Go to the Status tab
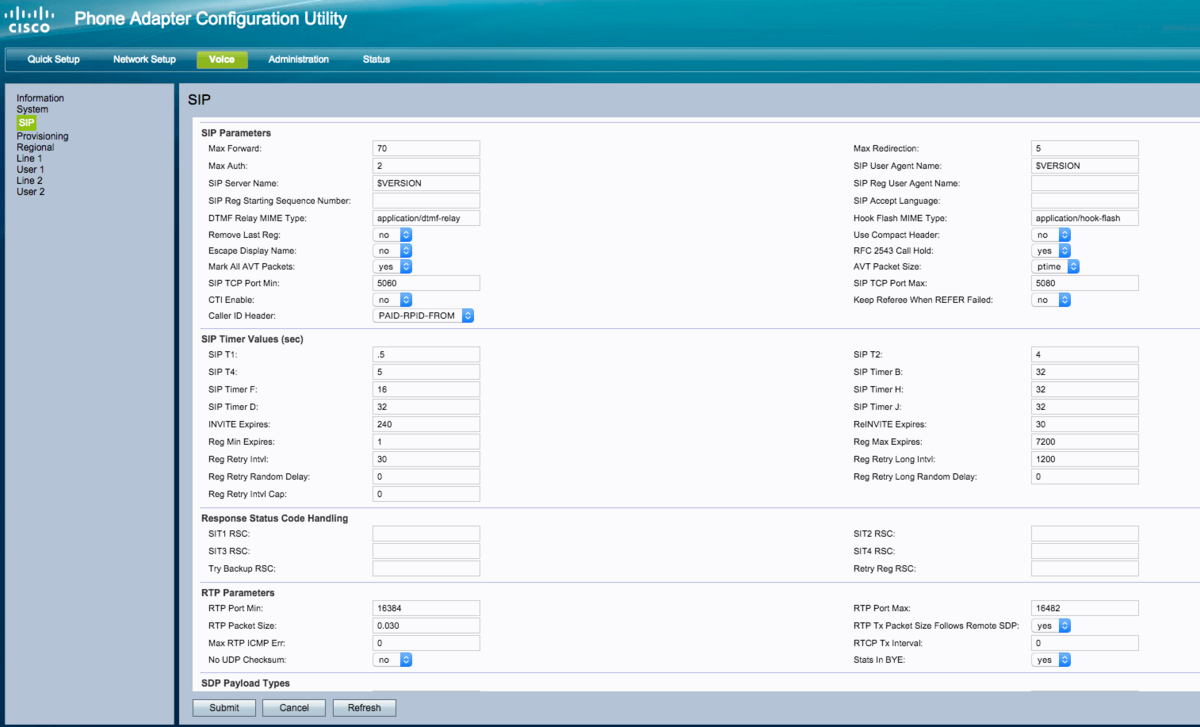Screen dimensions: 1200x727 click(x=376, y=60)
